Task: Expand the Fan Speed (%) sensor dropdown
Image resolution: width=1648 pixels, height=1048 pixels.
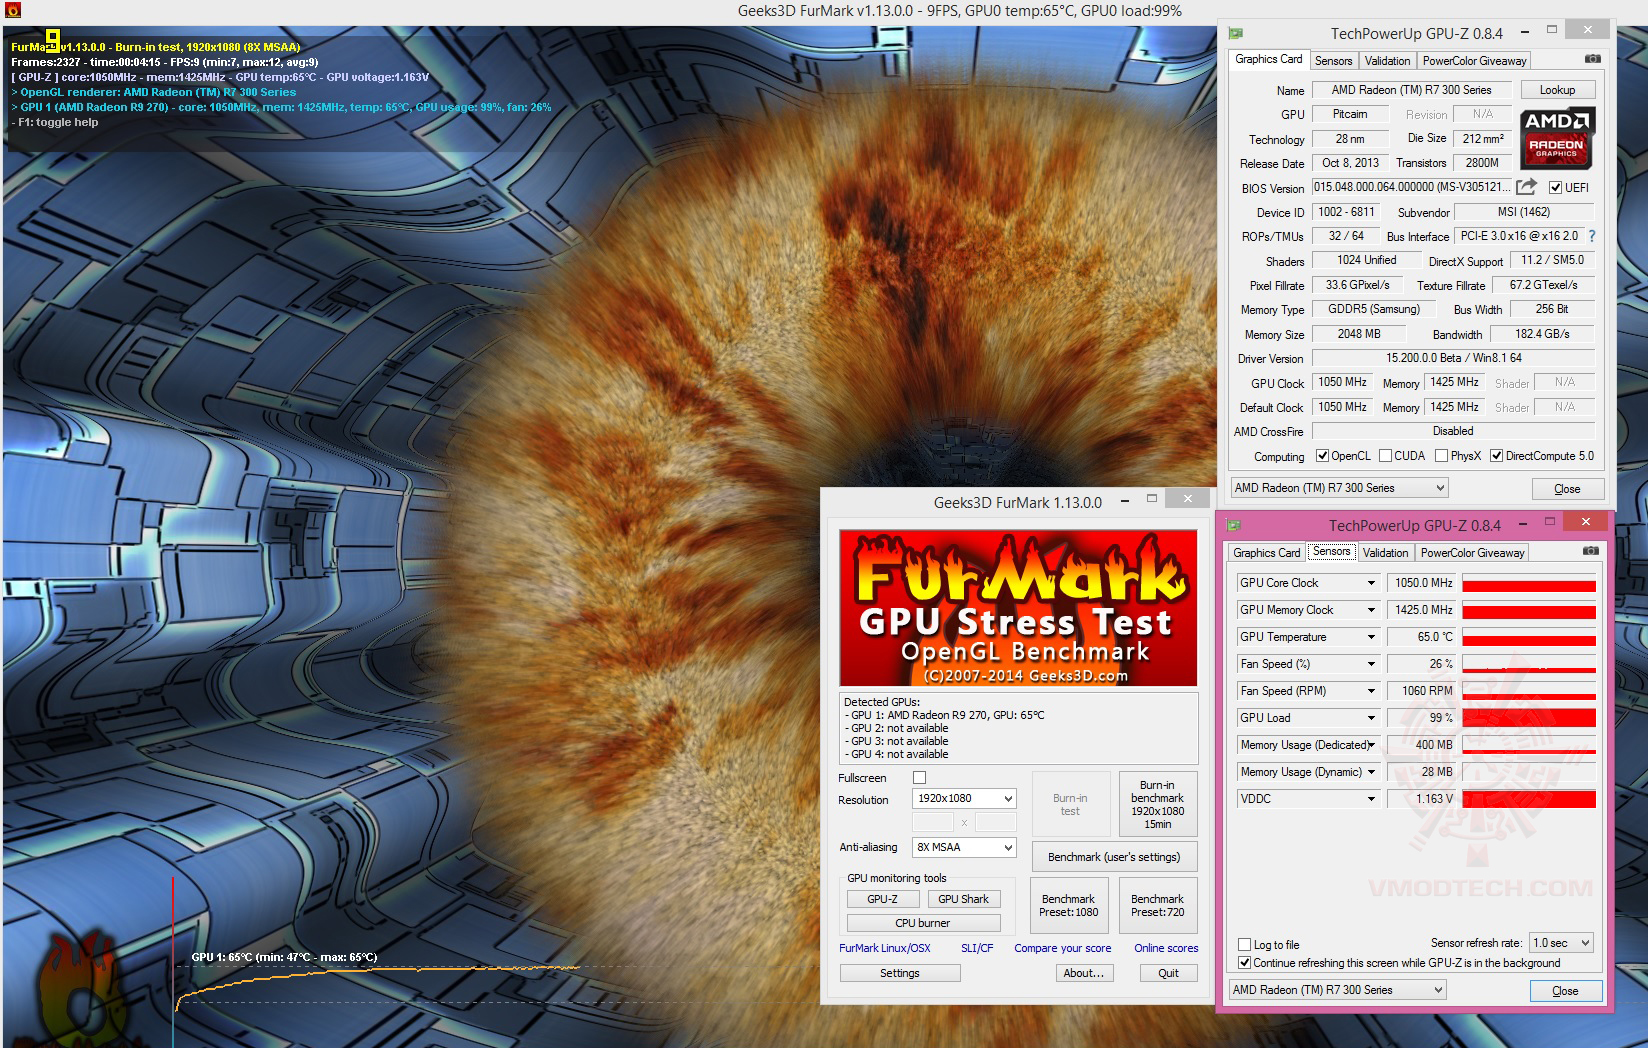Action: pyautogui.click(x=1371, y=664)
